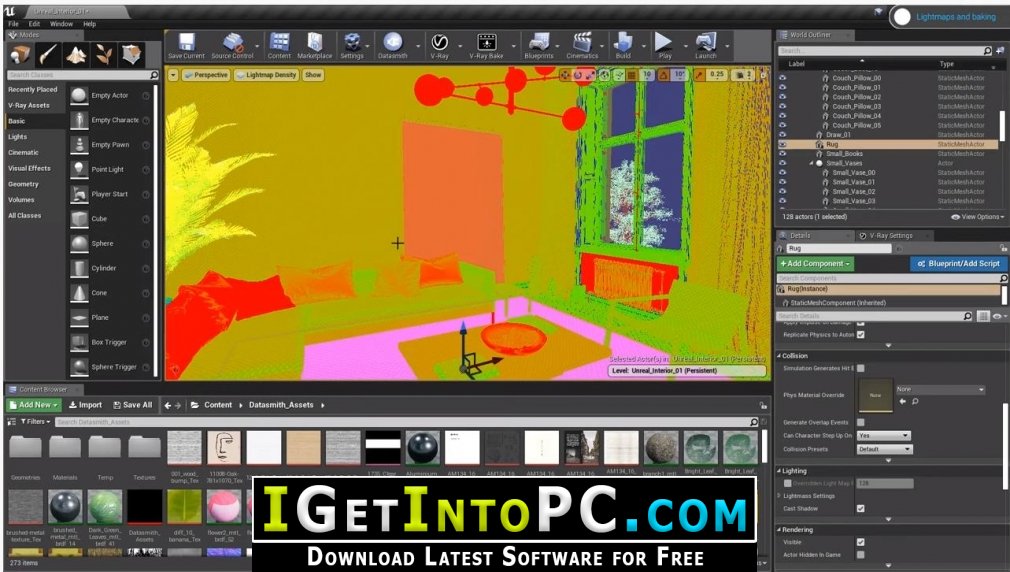Click the Add Component button
1010x572 pixels.
(x=815, y=263)
